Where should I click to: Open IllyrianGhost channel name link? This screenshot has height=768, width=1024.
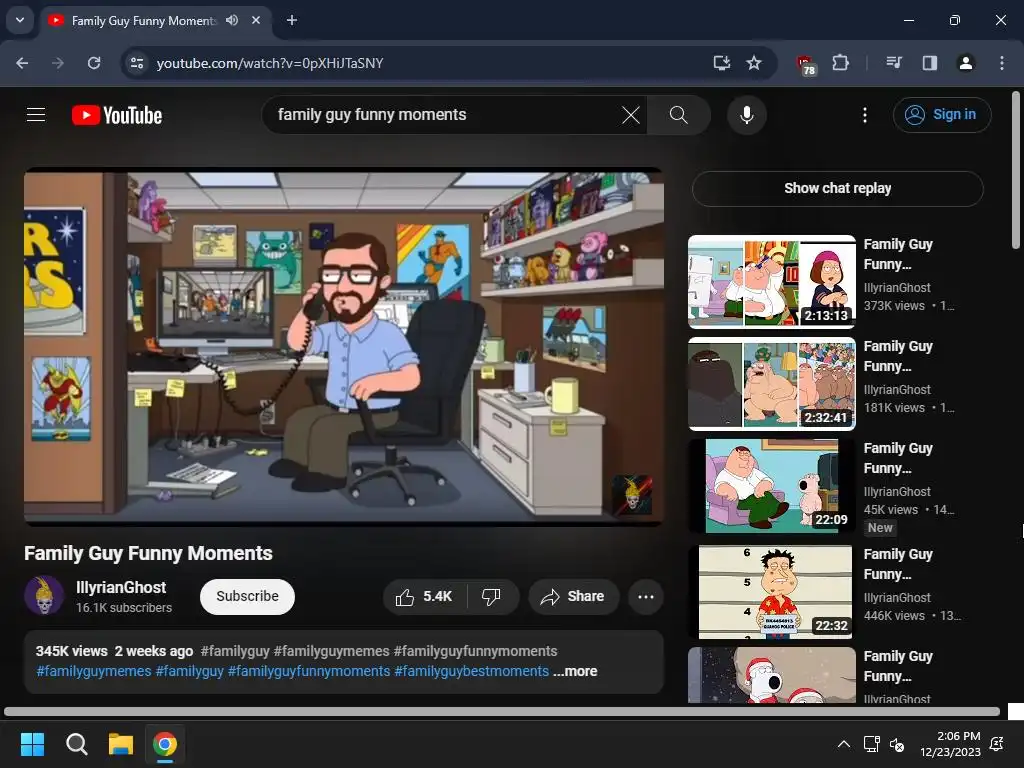121,588
